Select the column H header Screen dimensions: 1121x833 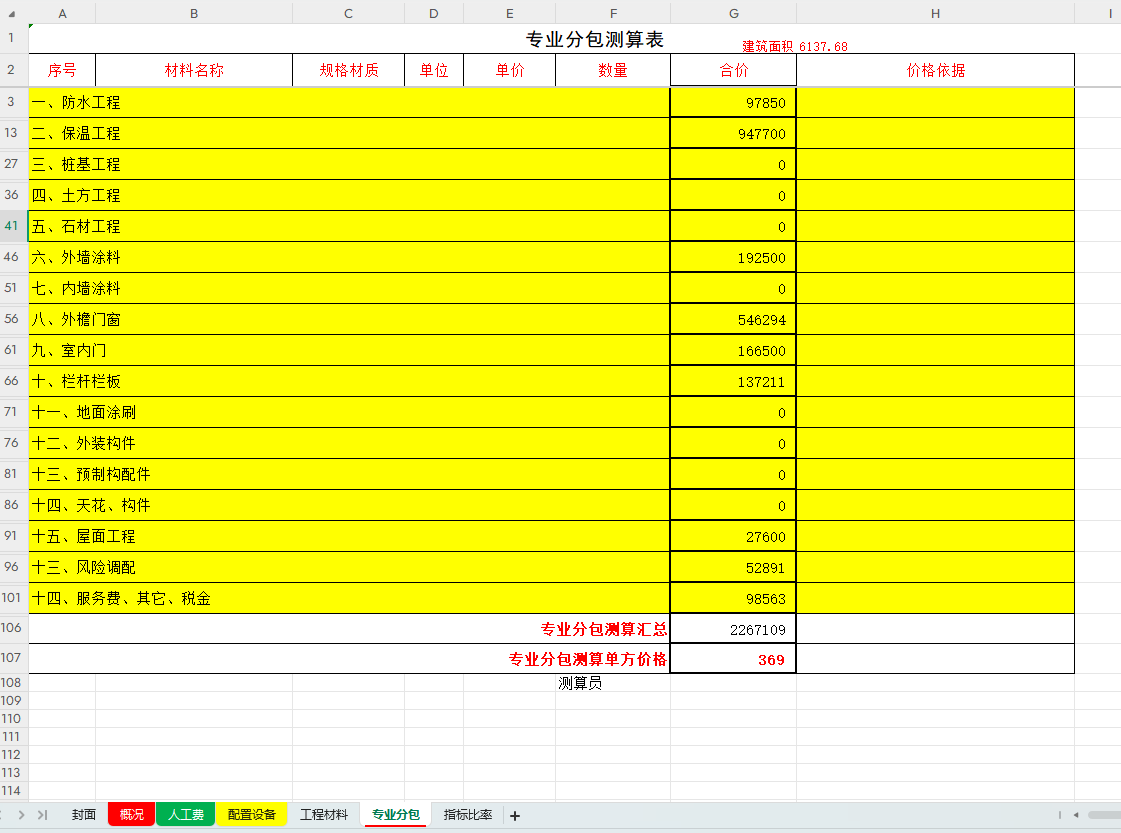935,13
